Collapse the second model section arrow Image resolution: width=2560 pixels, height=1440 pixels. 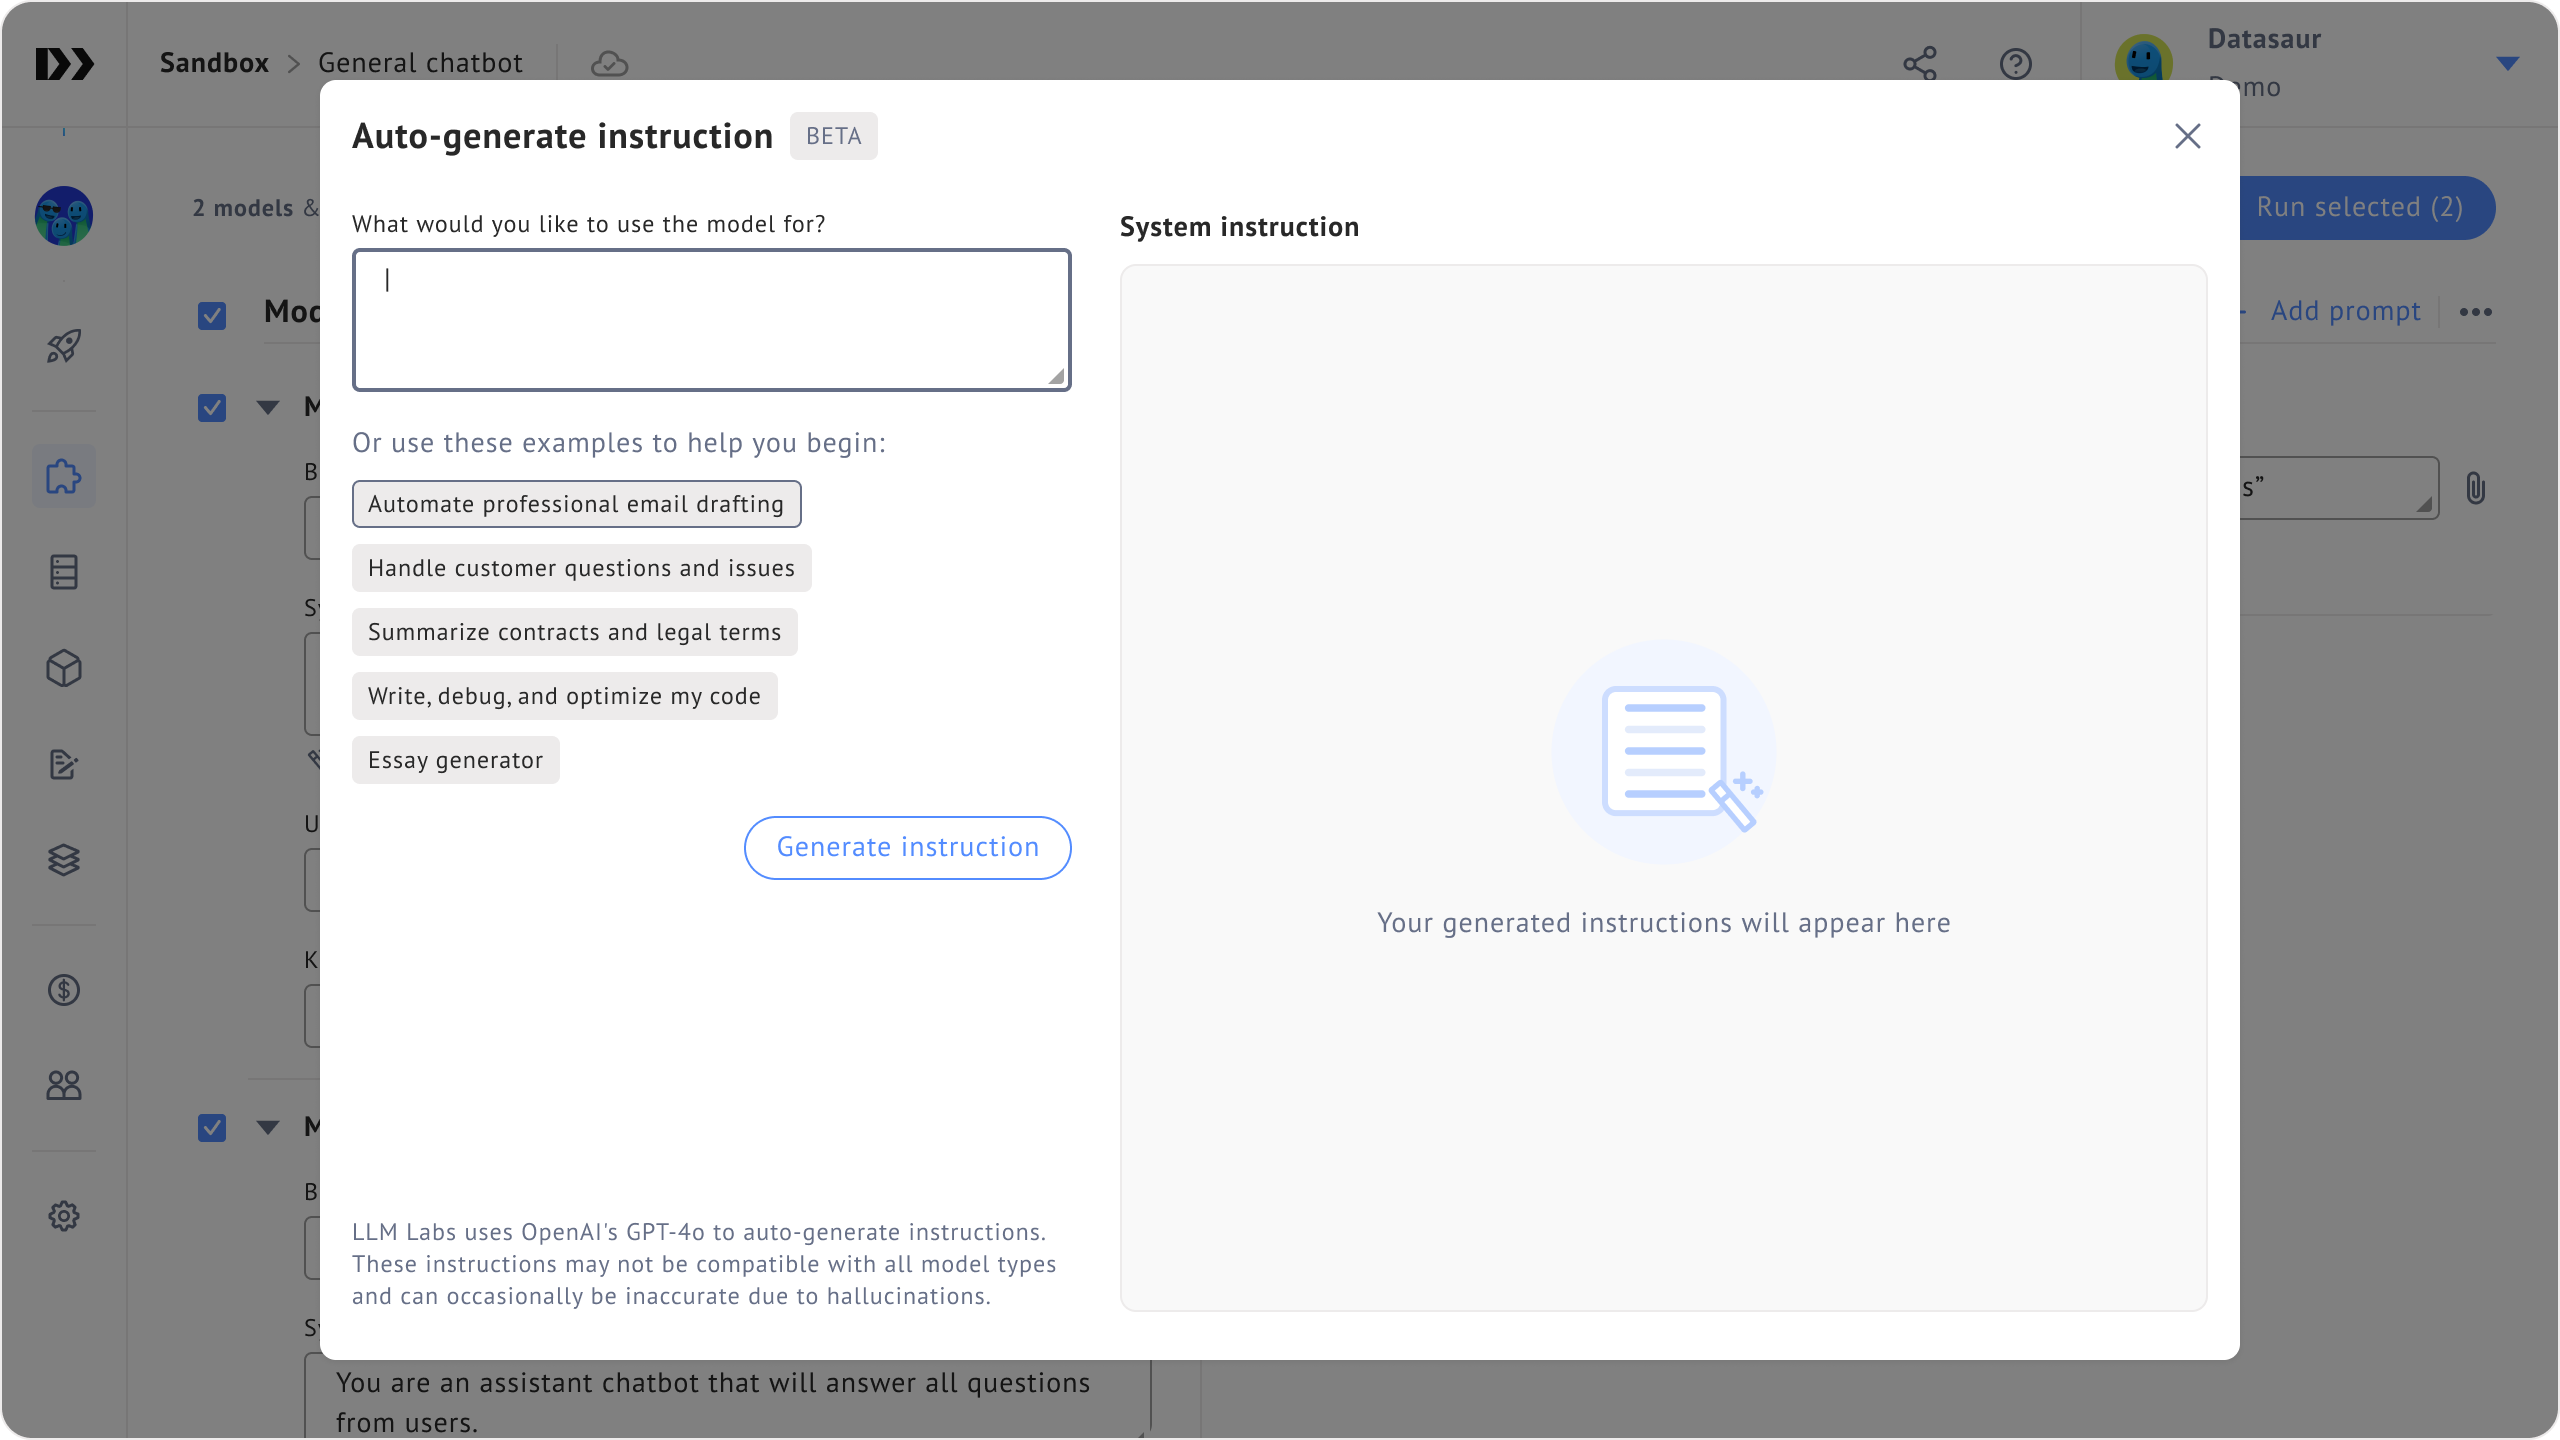(x=268, y=1128)
